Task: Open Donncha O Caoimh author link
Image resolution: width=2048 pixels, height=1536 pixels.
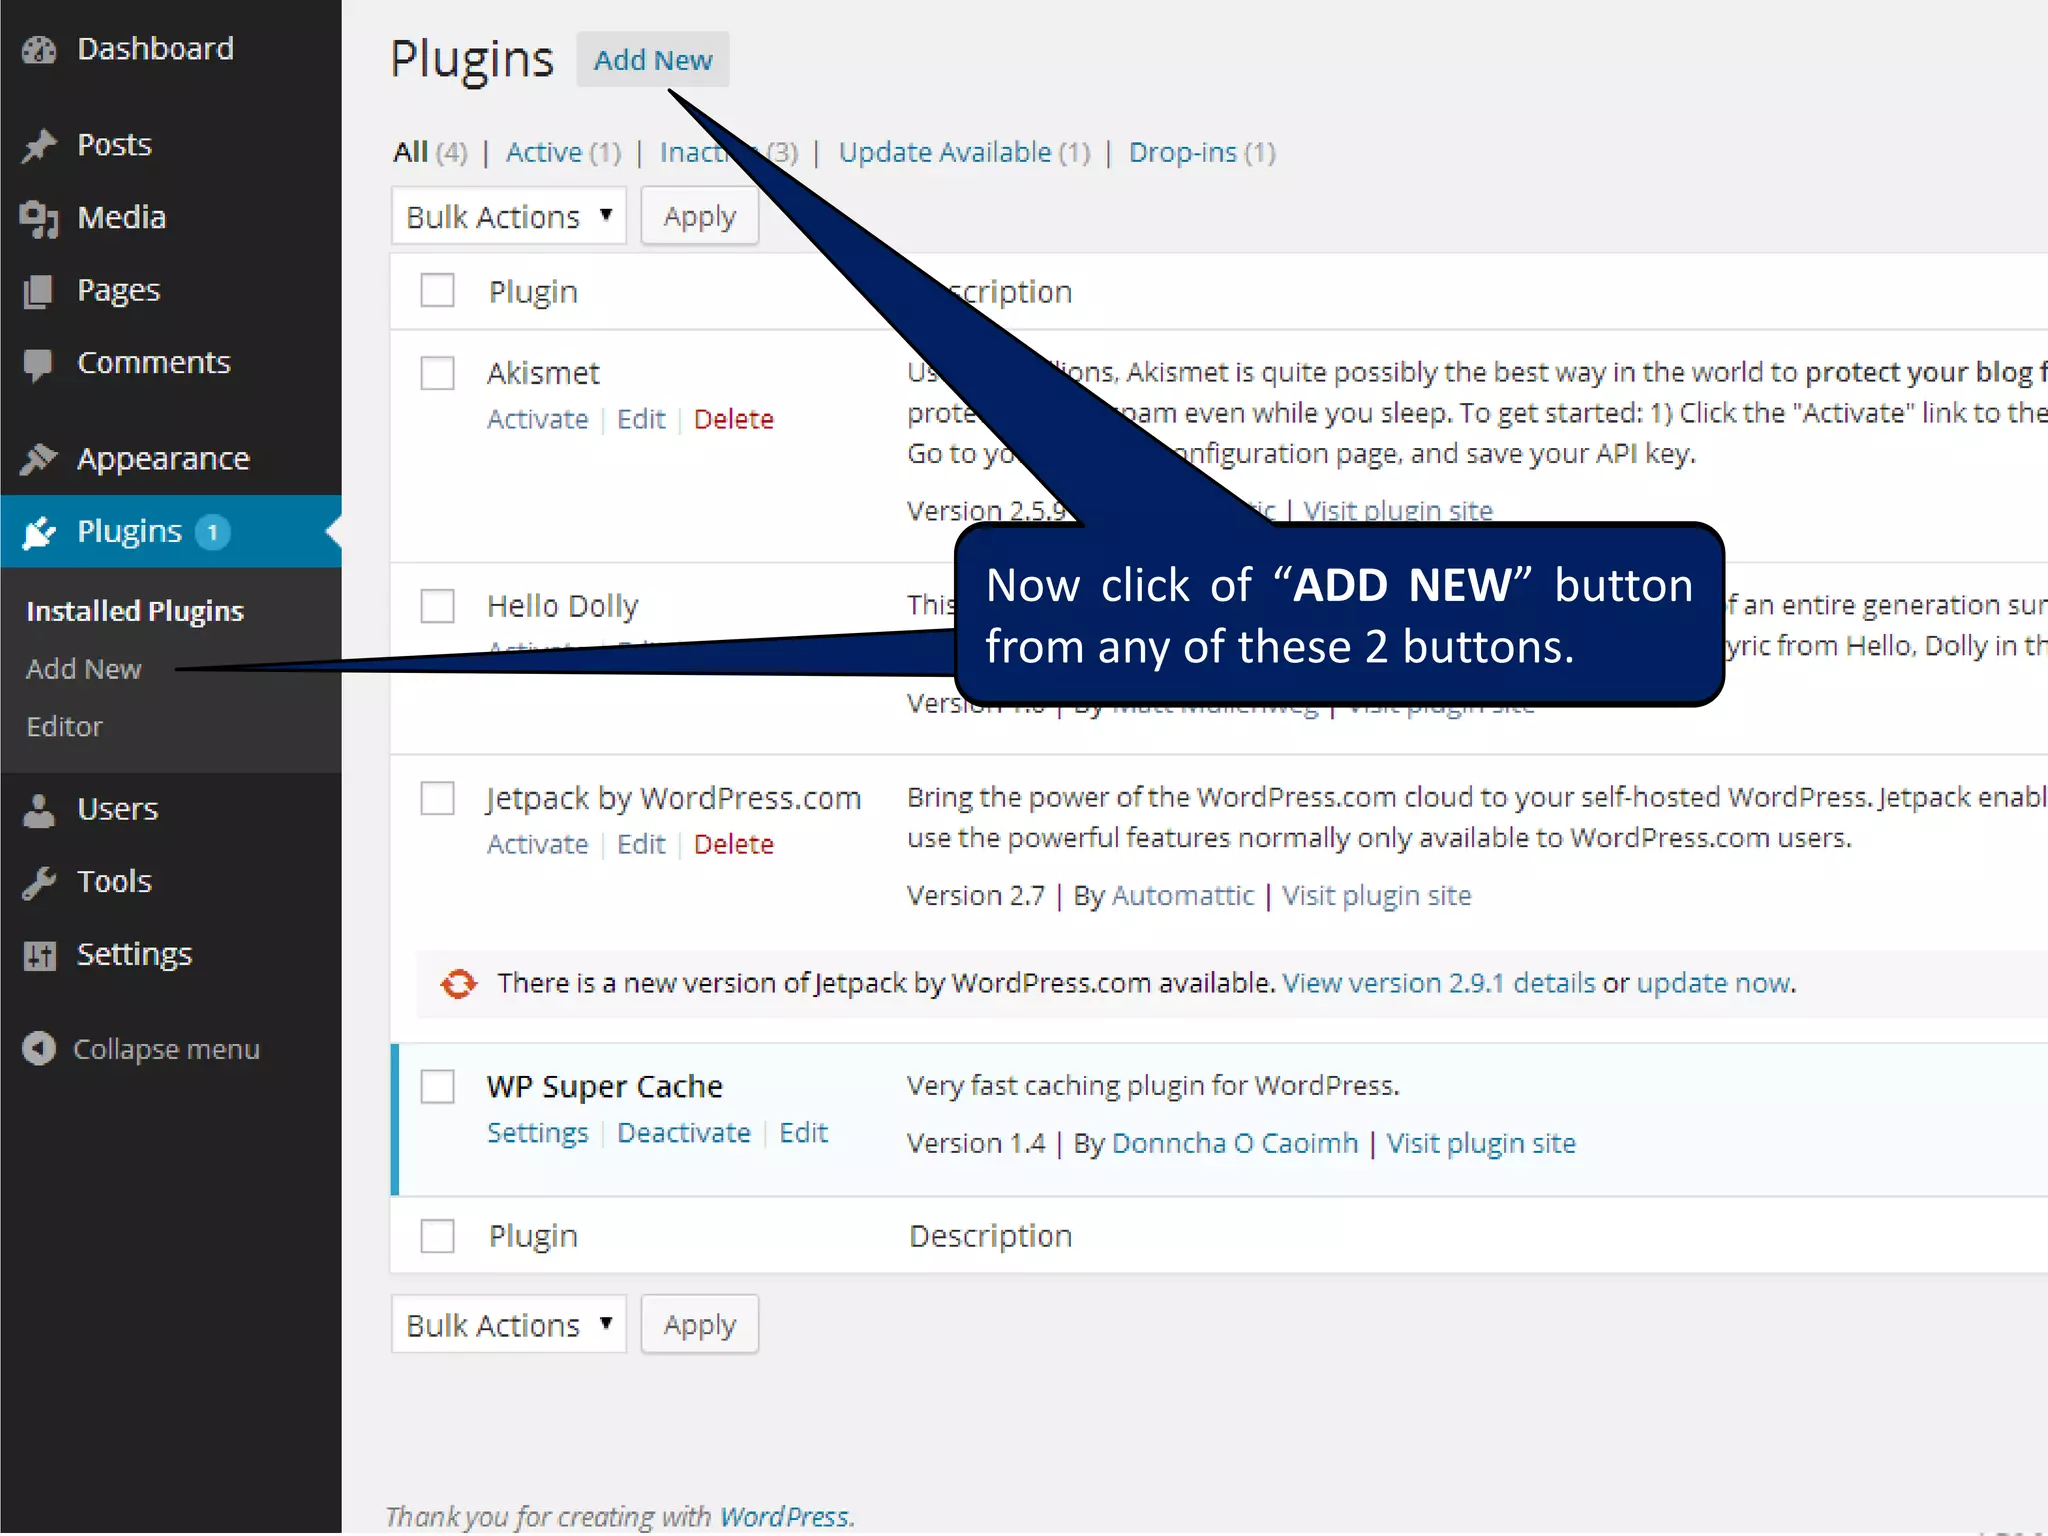Action: (x=1235, y=1143)
